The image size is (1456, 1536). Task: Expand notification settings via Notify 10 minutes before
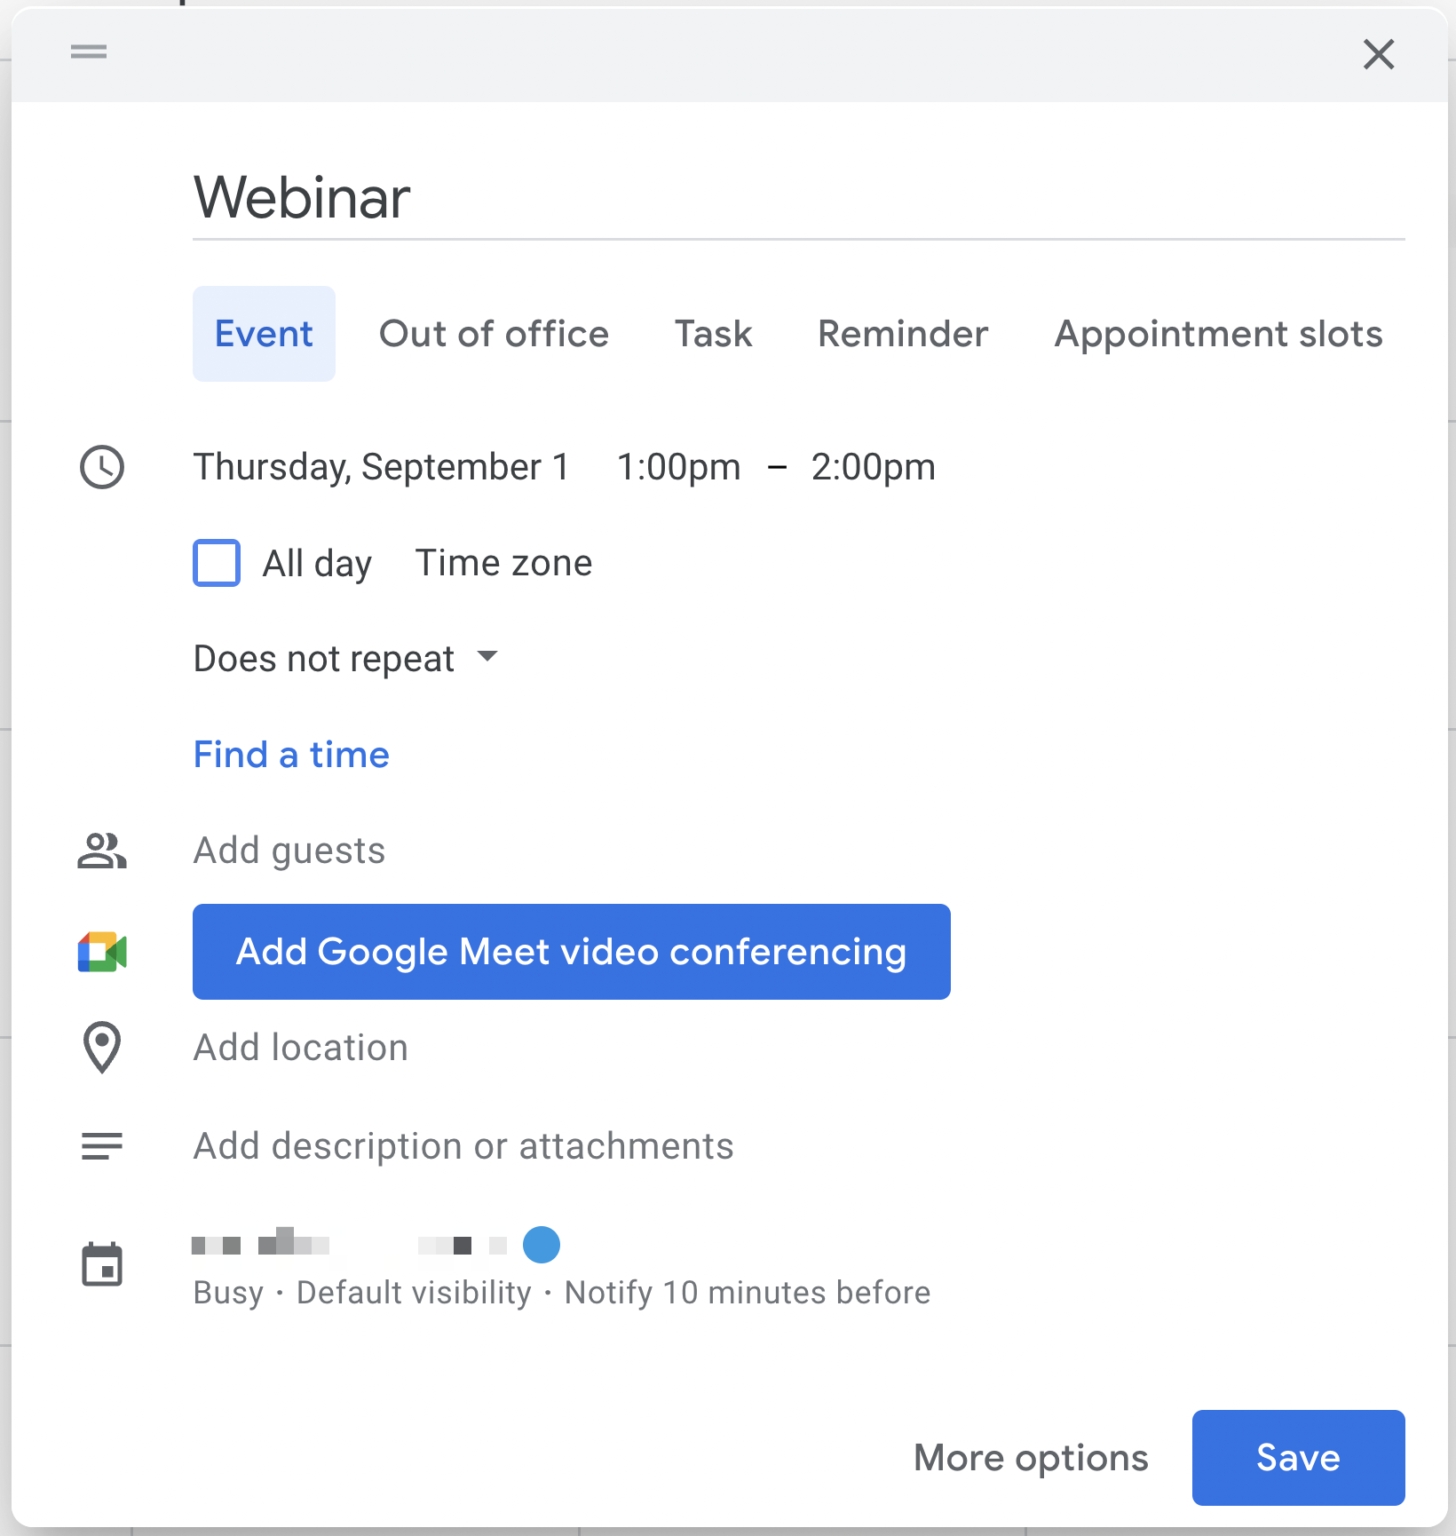746,1291
